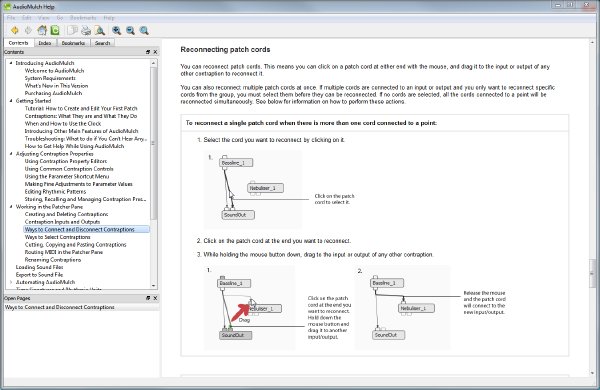Open Cutting, Copying and Pasting Contraptions
This screenshot has height=390, width=600.
[75, 245]
